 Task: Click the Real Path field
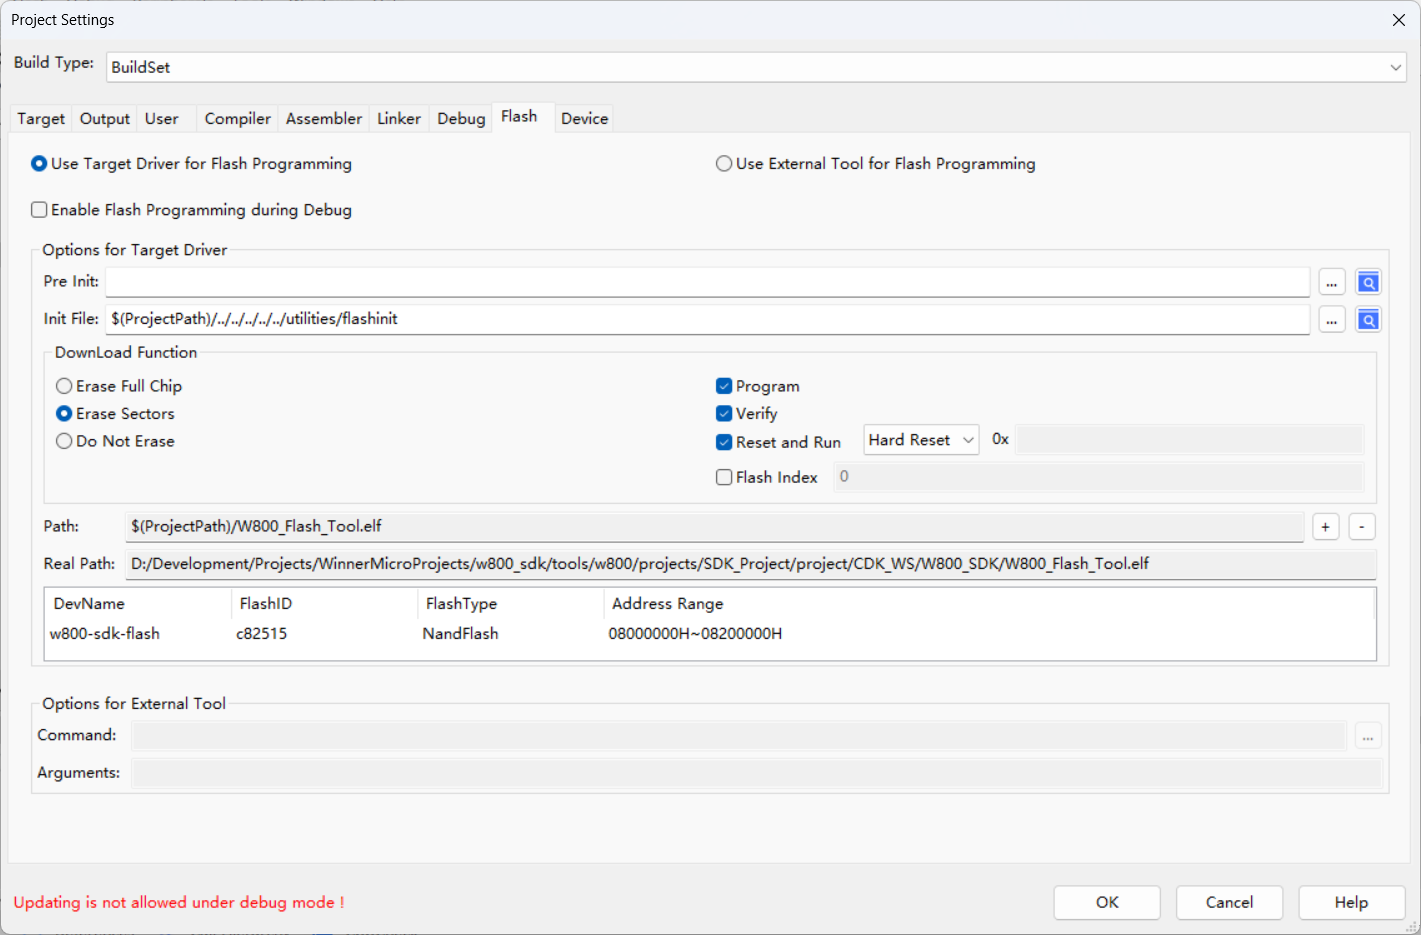coord(751,564)
